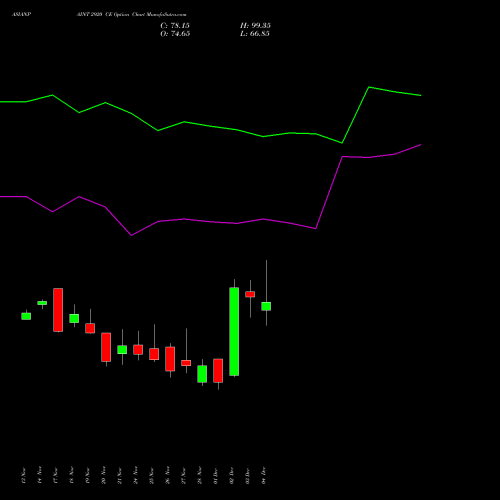Click the close price value C: 78.15

(x=175, y=26)
